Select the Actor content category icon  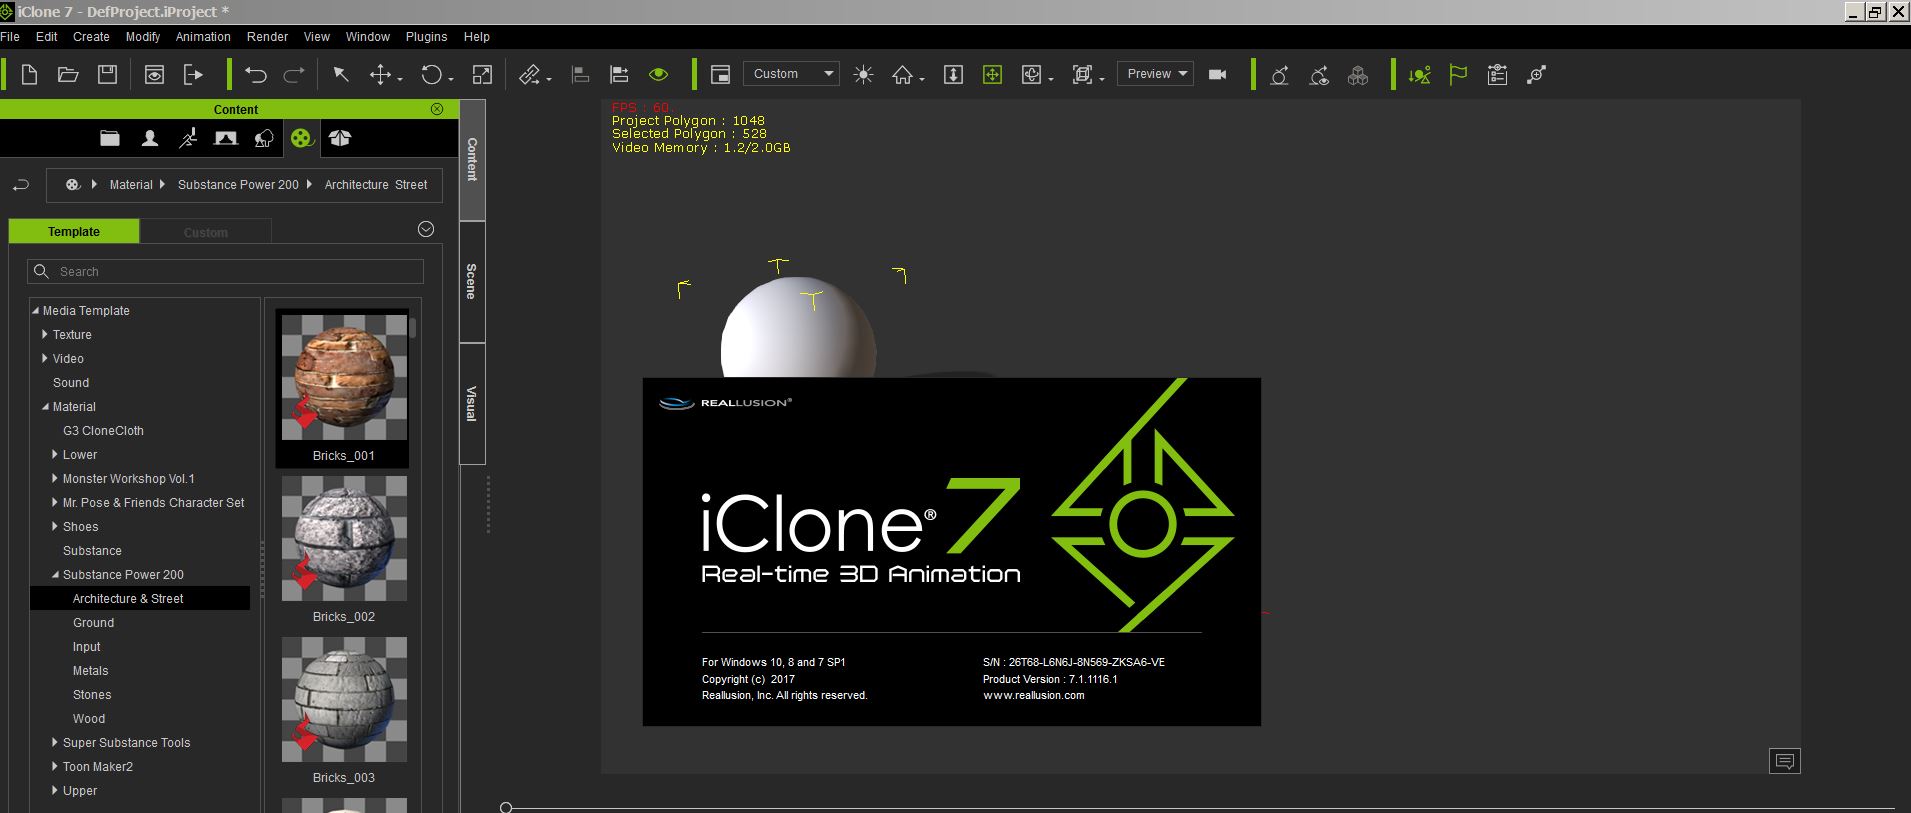click(149, 138)
